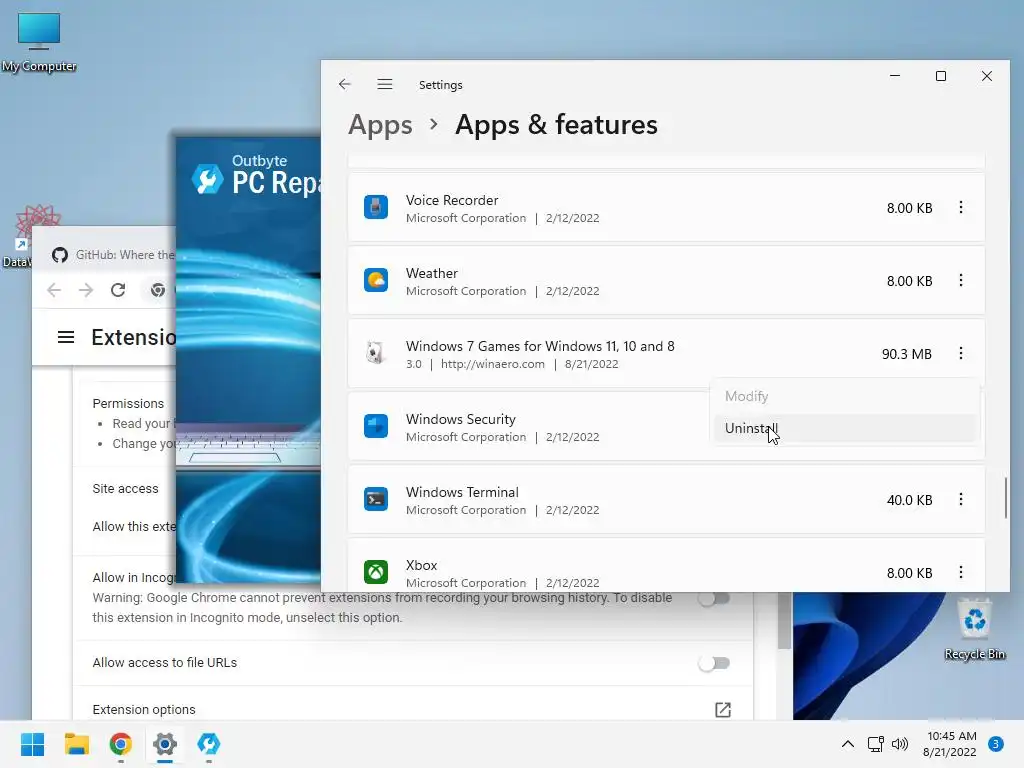Open Chrome extensions hamburger menu

click(66, 337)
